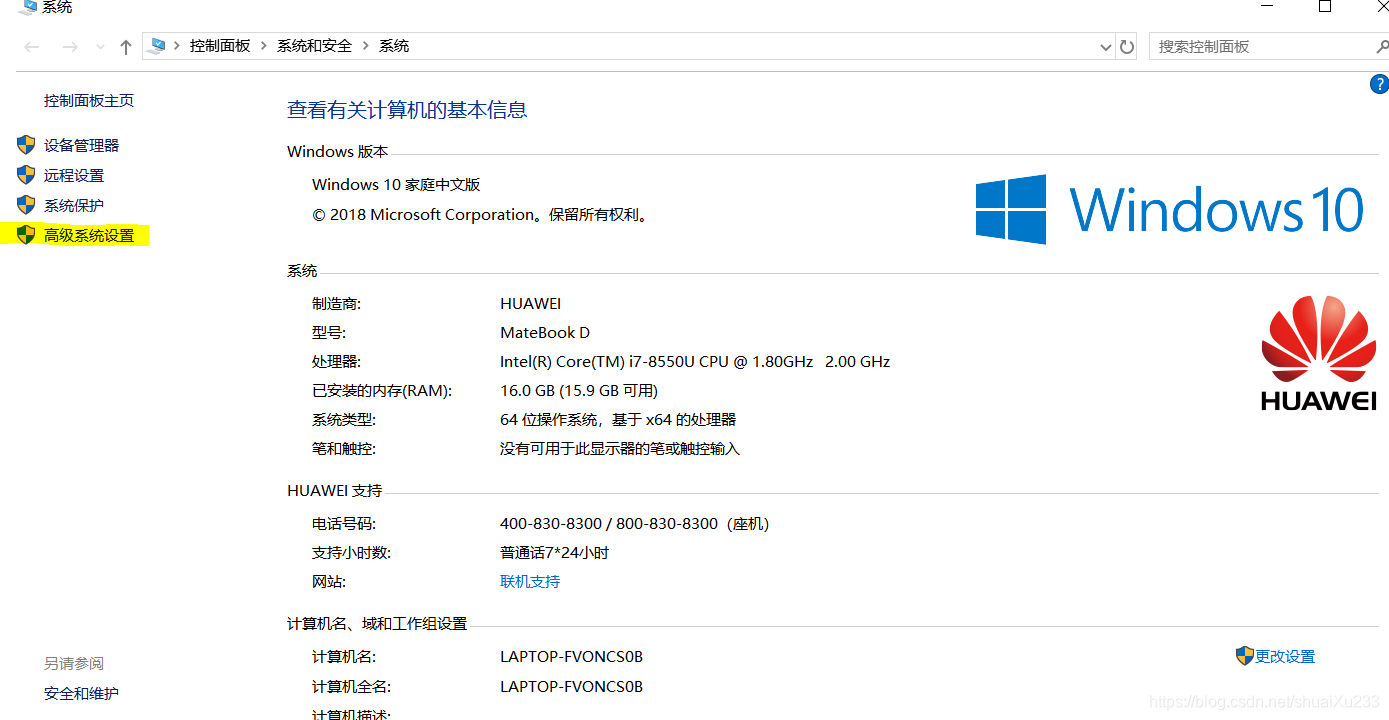The image size is (1389, 720).
Task: Go forward with the right arrow button
Action: pos(69,47)
